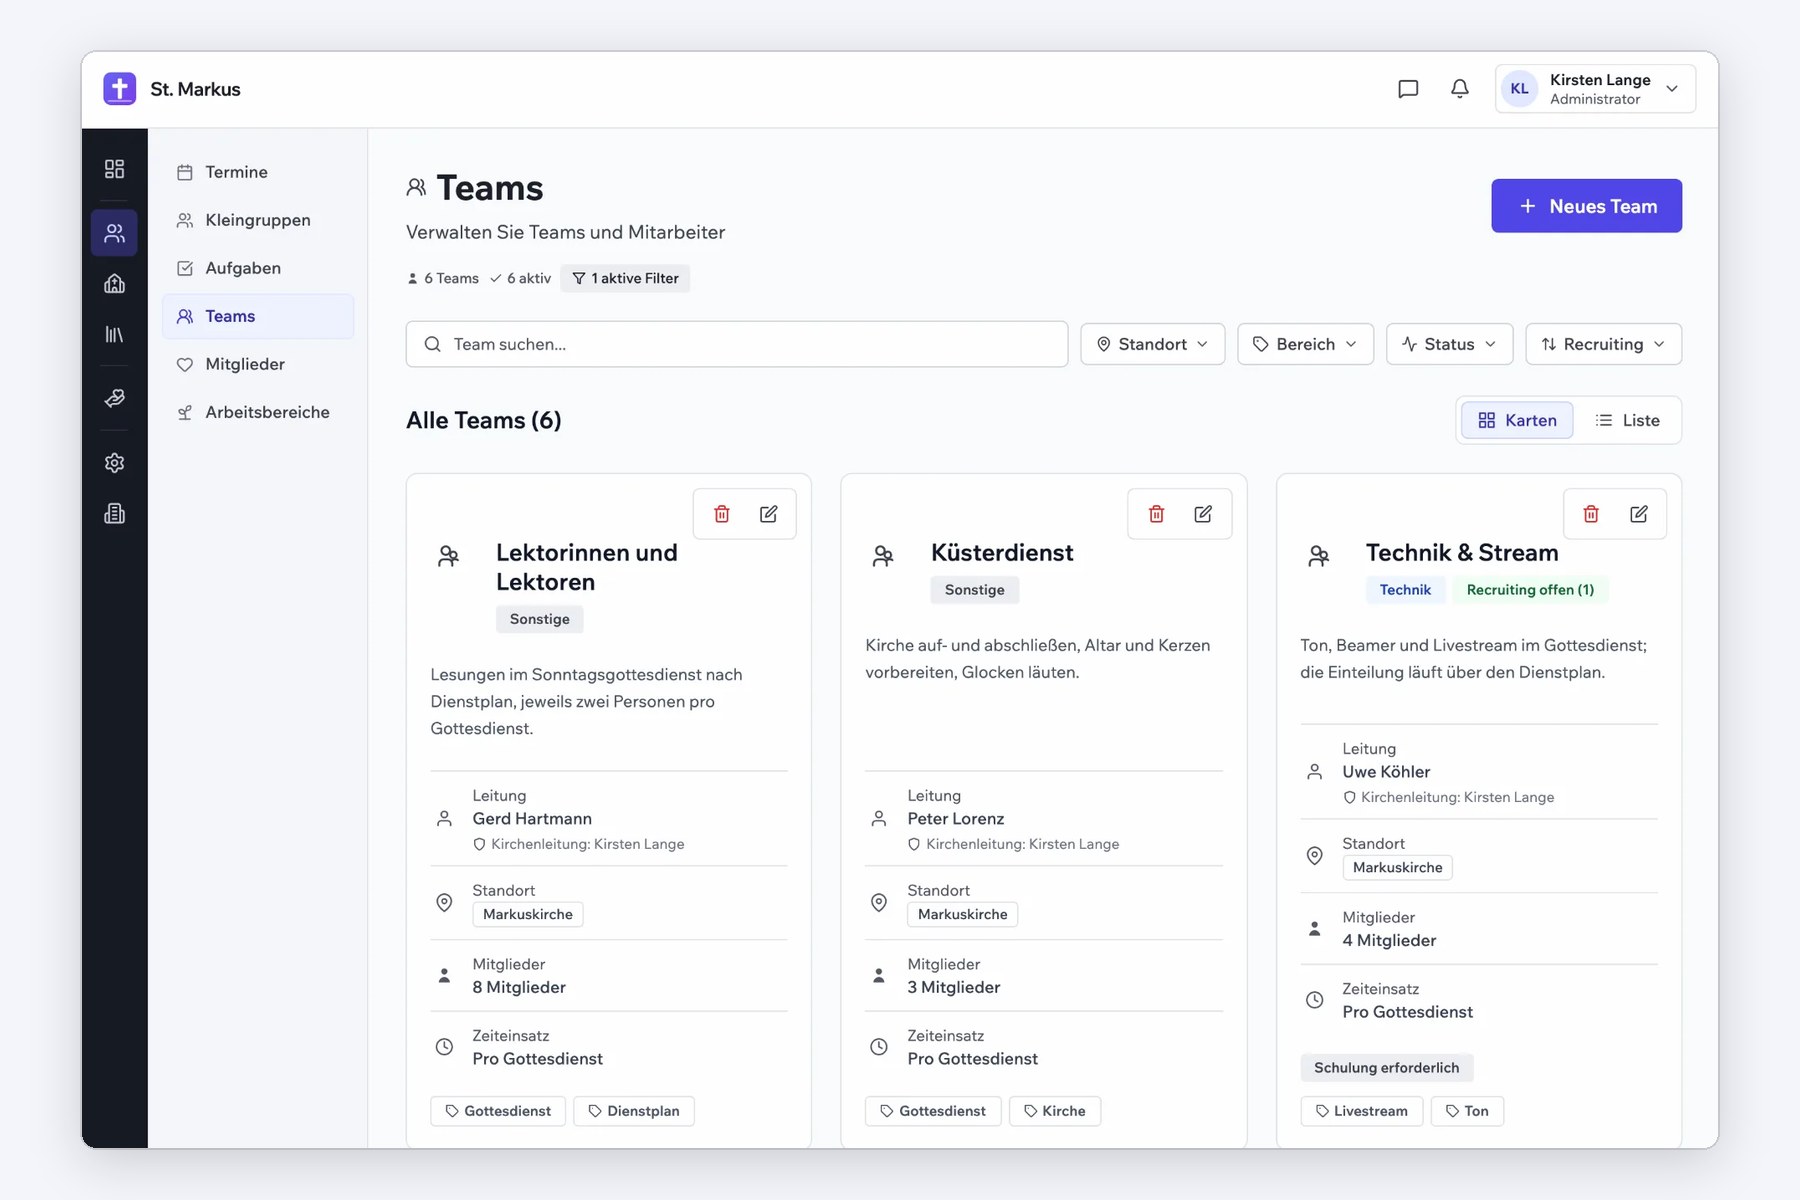Screen dimensions: 1800x1200
Task: Edit the Küsterdienst team
Action: pos(1203,514)
